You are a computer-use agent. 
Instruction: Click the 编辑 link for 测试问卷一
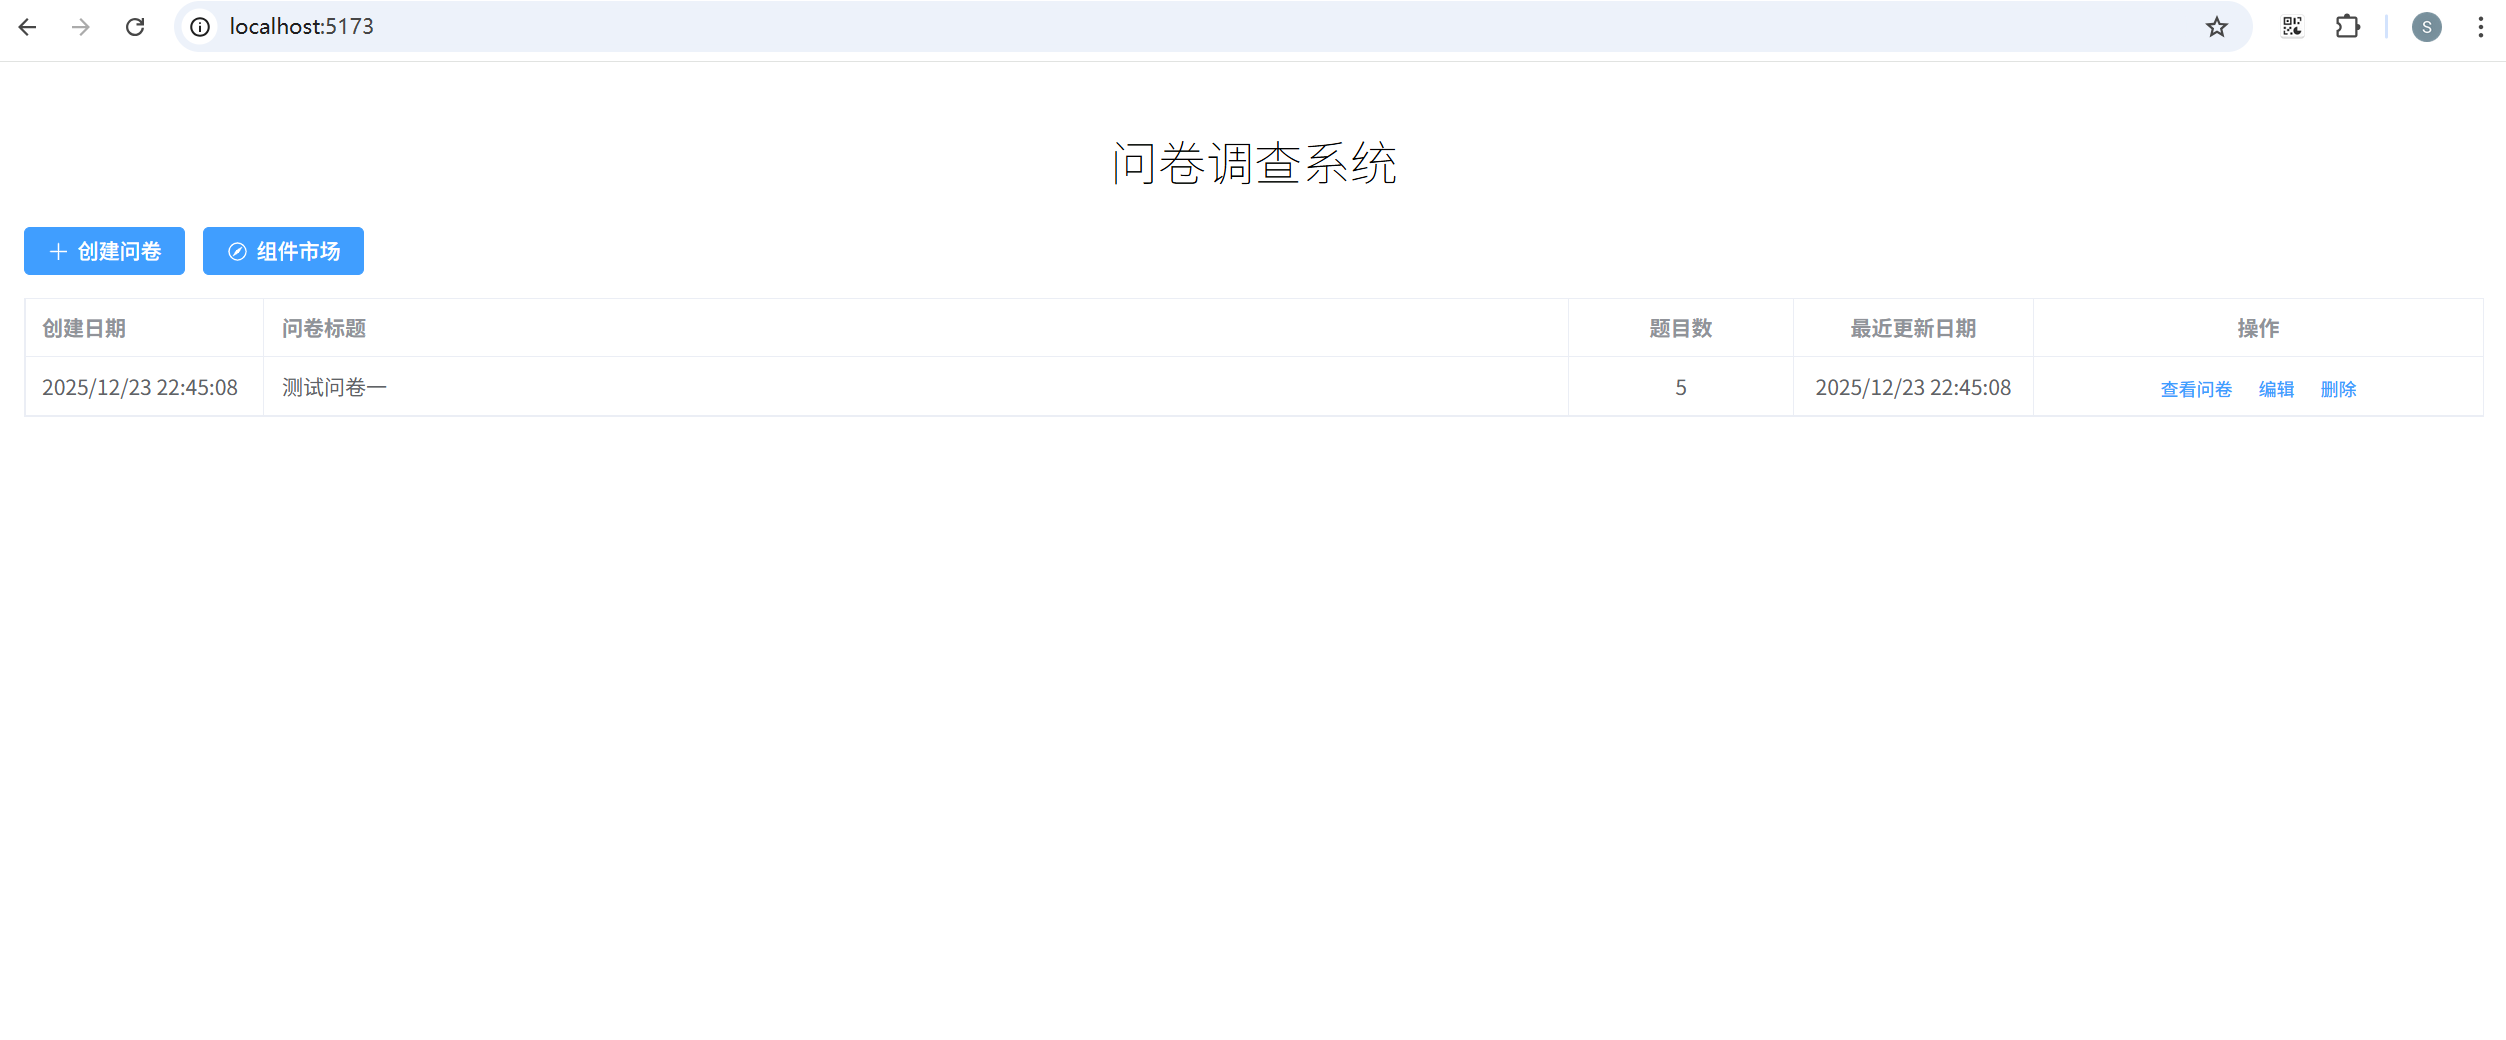[2276, 389]
